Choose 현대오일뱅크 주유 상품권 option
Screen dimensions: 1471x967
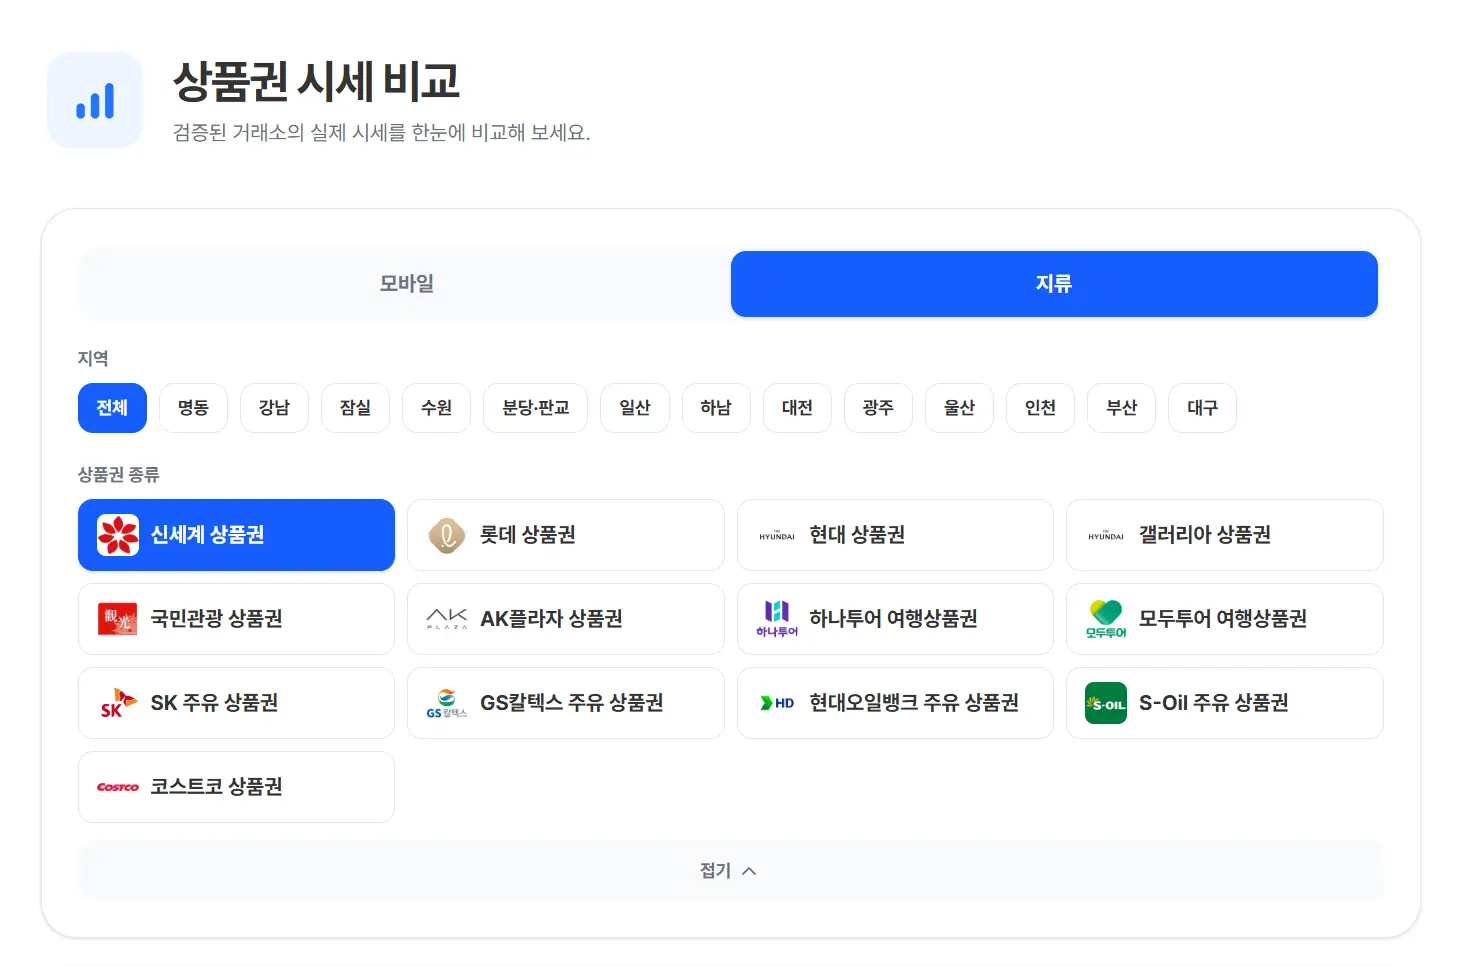[x=895, y=703]
